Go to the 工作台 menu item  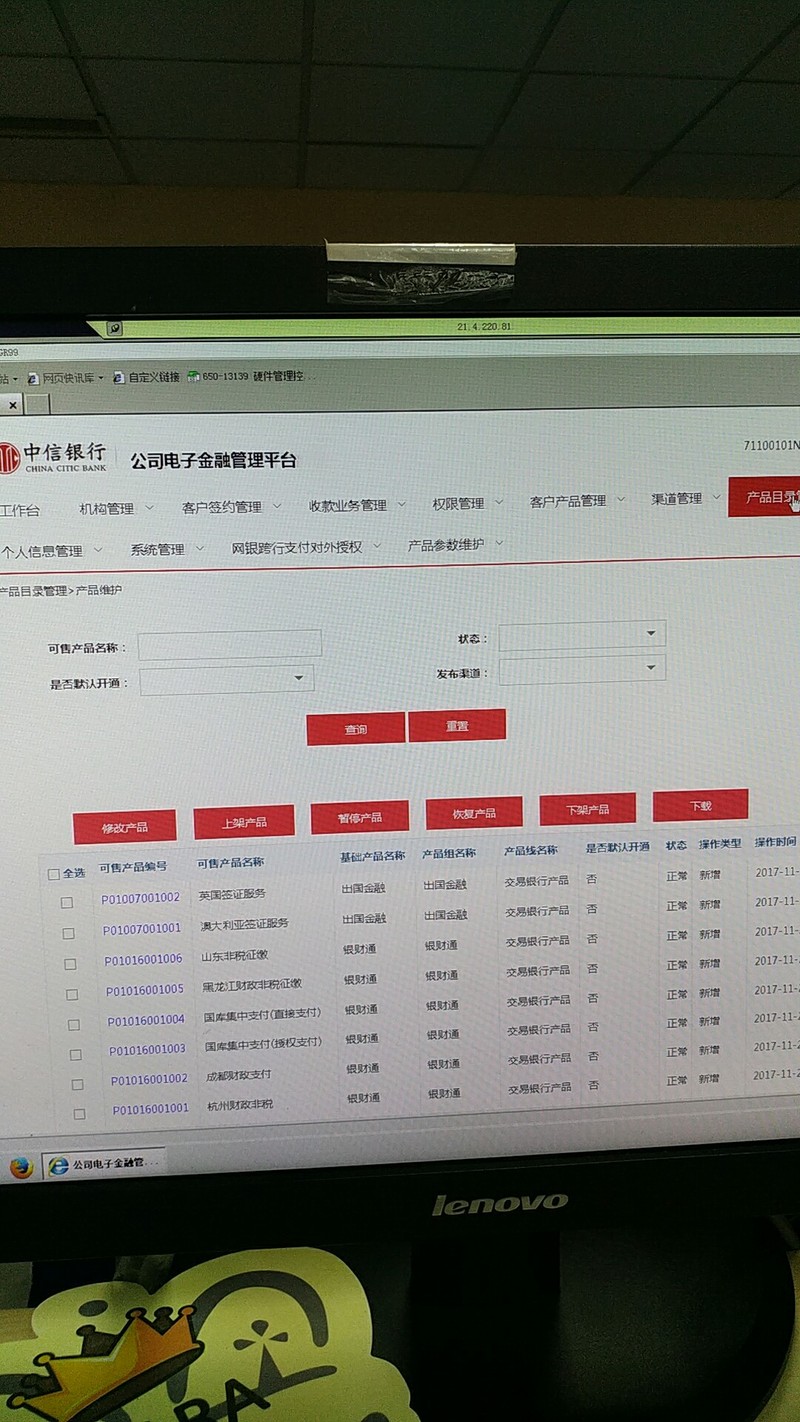pyautogui.click(x=20, y=511)
